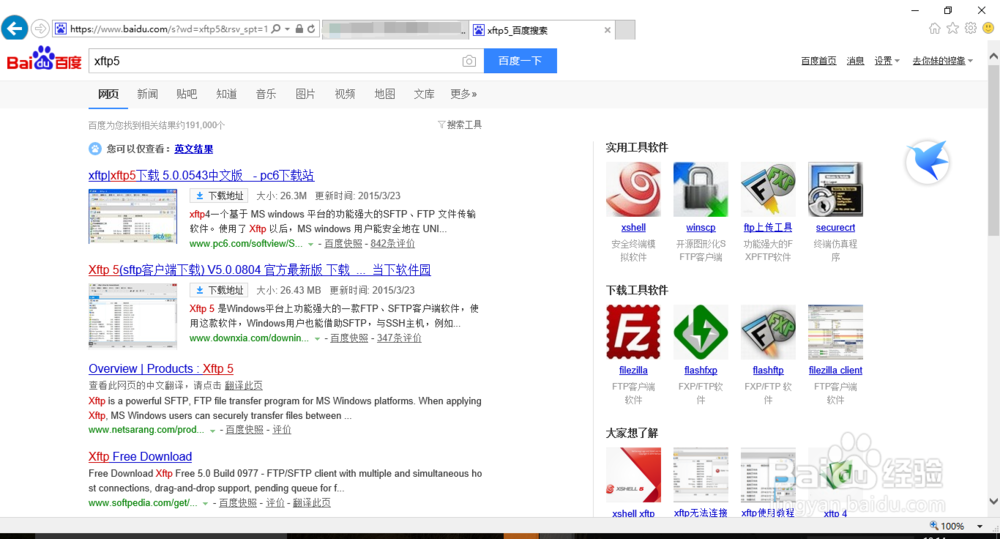Switch to the 贴吧 tab
Viewport: 1000px width, 539px height.
[187, 94]
